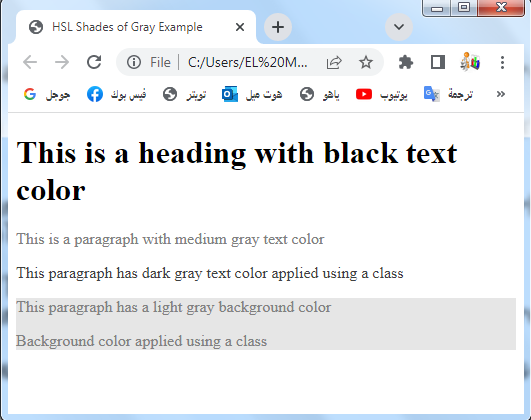
Task: Open the Hotmail bookmark هوت ميل
Action: [x=252, y=94]
